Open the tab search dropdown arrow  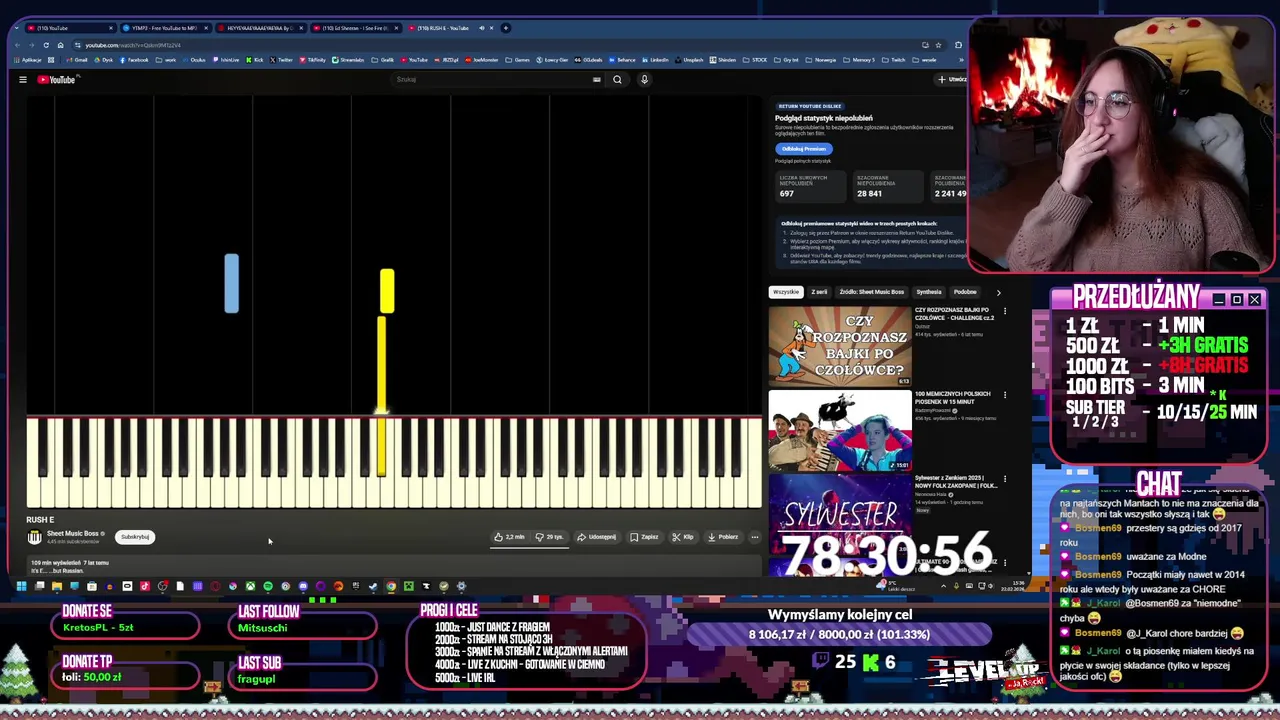coord(16,28)
